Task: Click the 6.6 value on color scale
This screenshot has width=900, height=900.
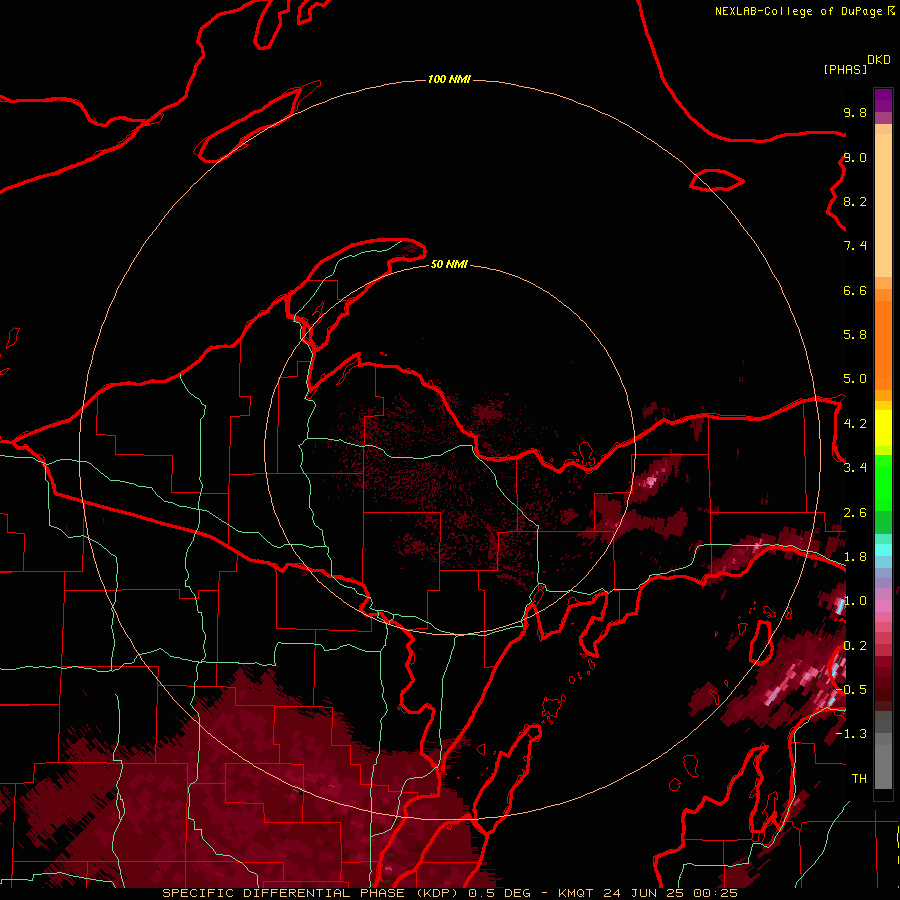Action: 855,290
